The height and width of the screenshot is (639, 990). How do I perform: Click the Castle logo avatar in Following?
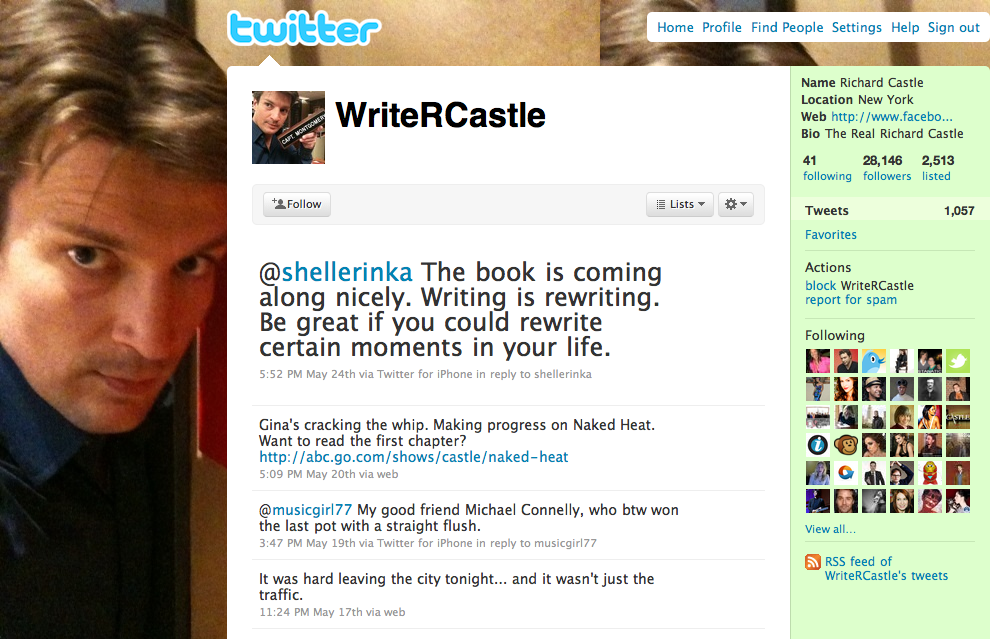coord(957,417)
